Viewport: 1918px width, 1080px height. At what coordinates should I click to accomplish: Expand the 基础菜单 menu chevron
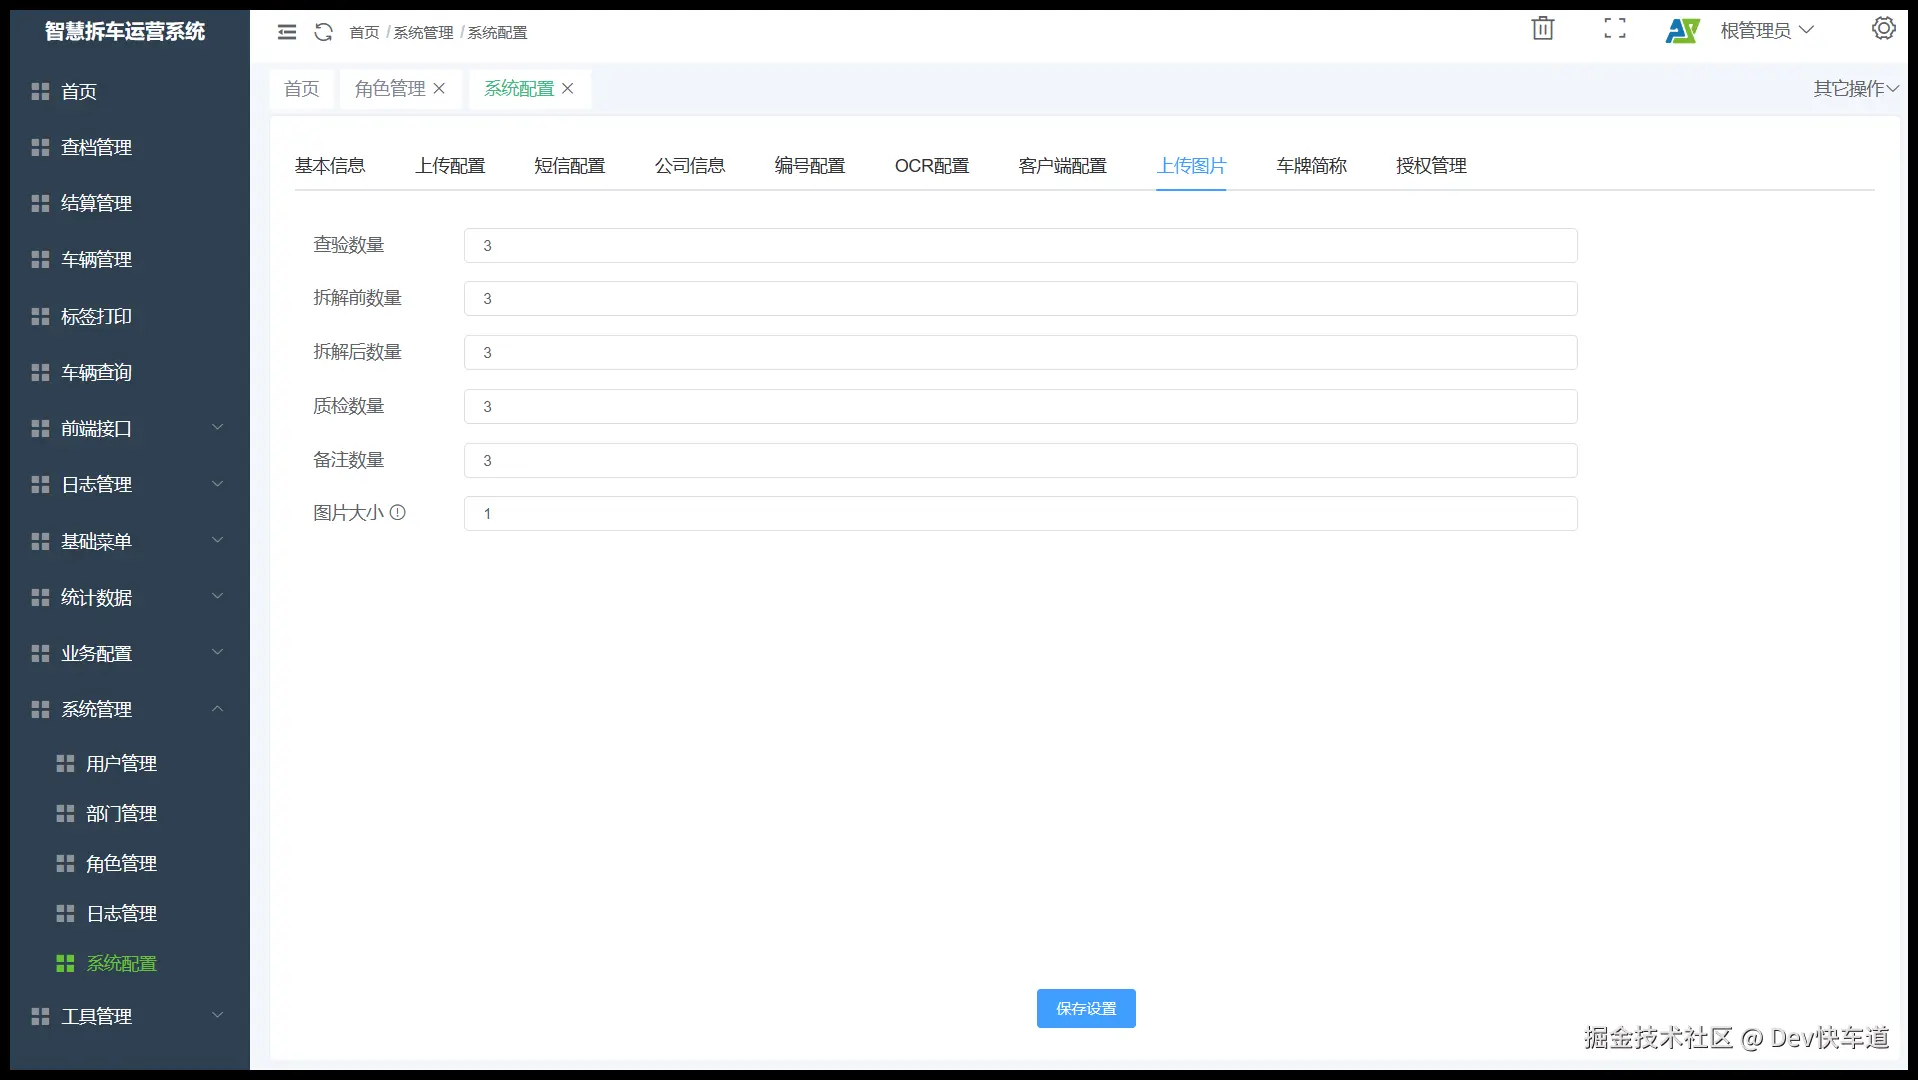tap(217, 541)
